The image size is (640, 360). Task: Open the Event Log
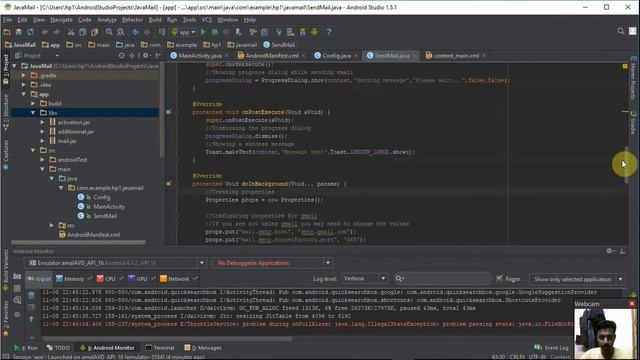[x=551, y=348]
